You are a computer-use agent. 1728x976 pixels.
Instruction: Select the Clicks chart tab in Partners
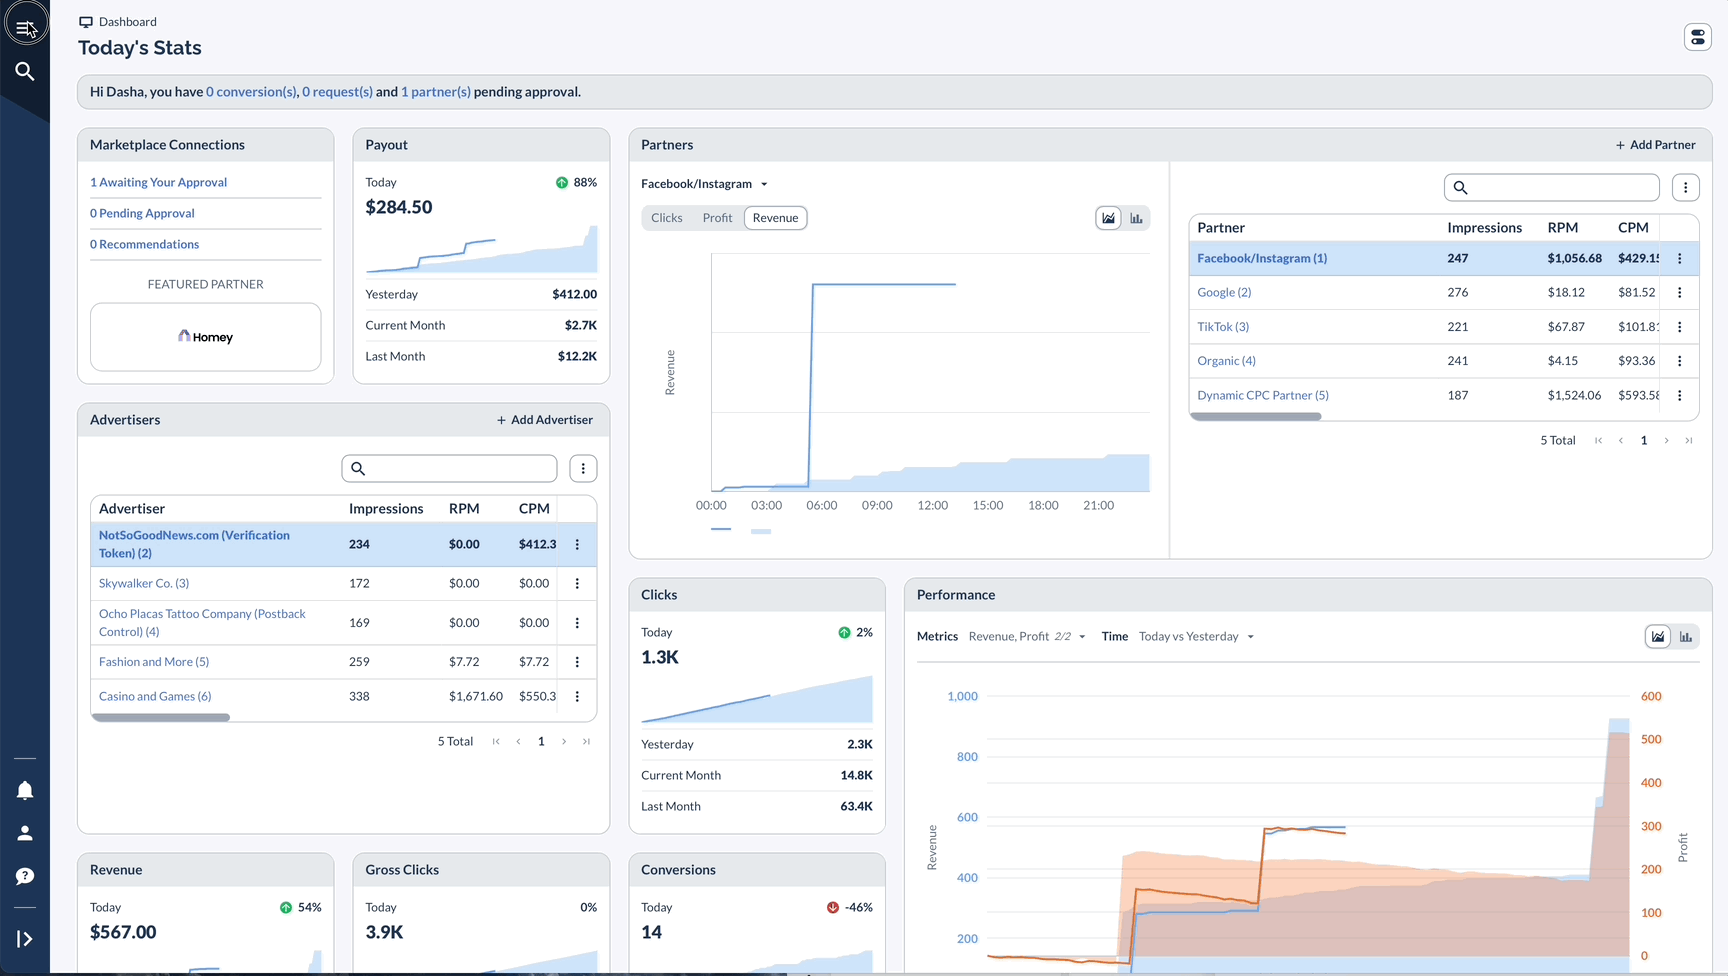(667, 218)
